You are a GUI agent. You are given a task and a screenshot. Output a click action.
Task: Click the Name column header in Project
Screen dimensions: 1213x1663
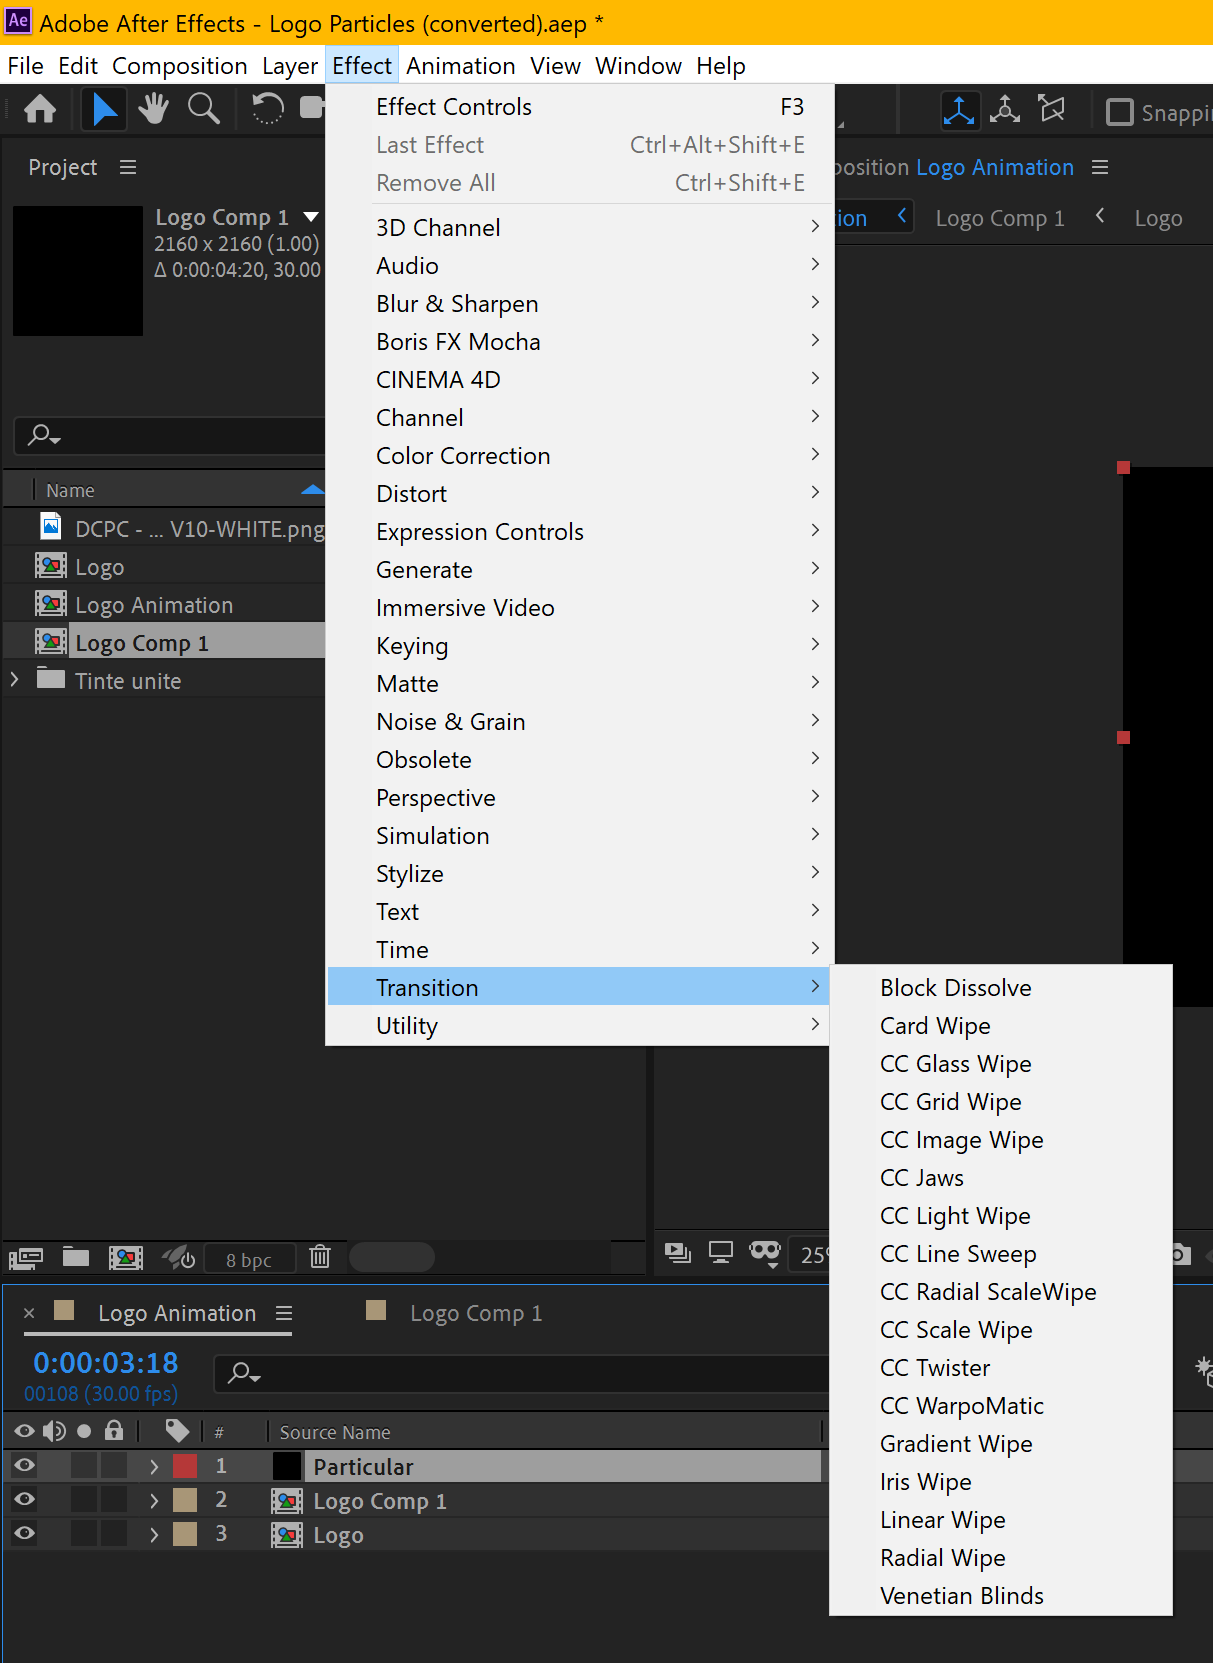point(70,491)
